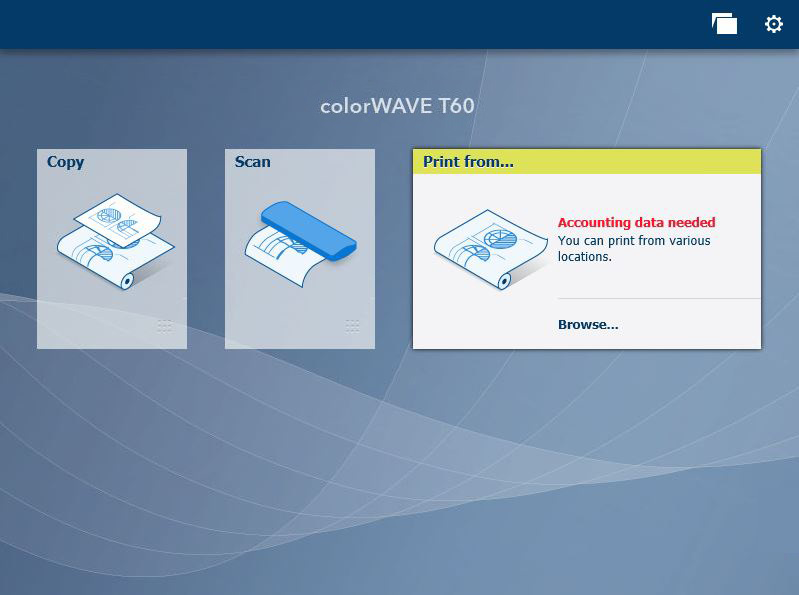Click the divider line above Browse

658,298
